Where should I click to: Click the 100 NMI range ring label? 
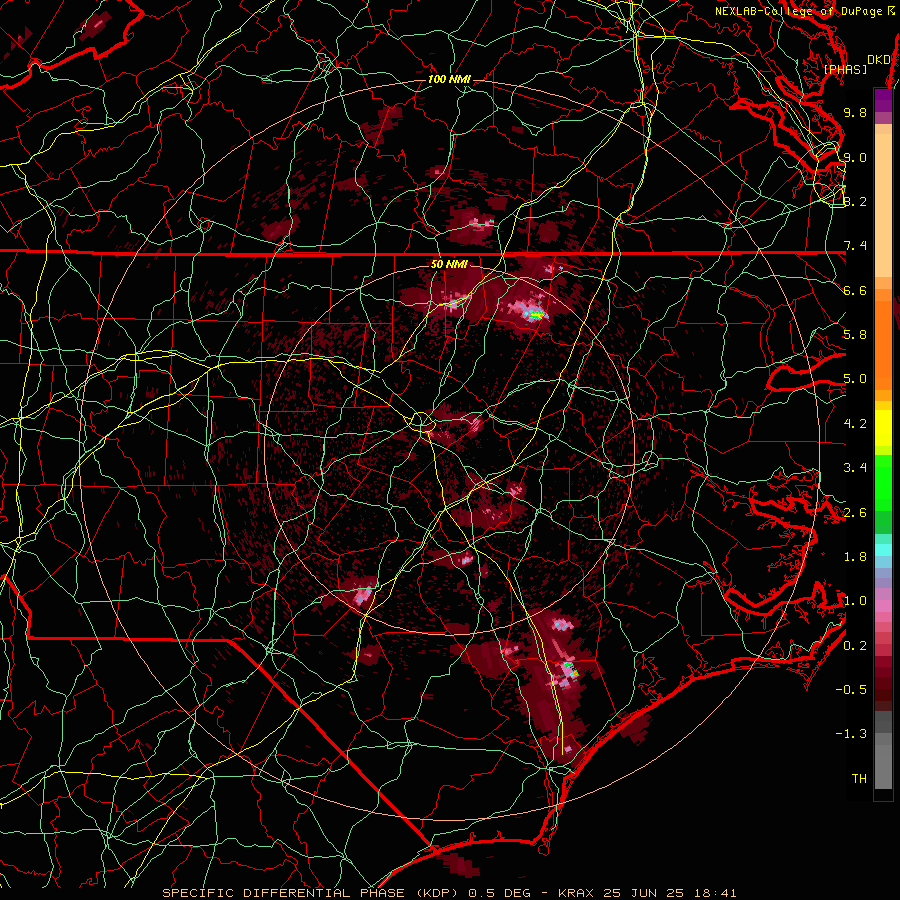coord(449,79)
